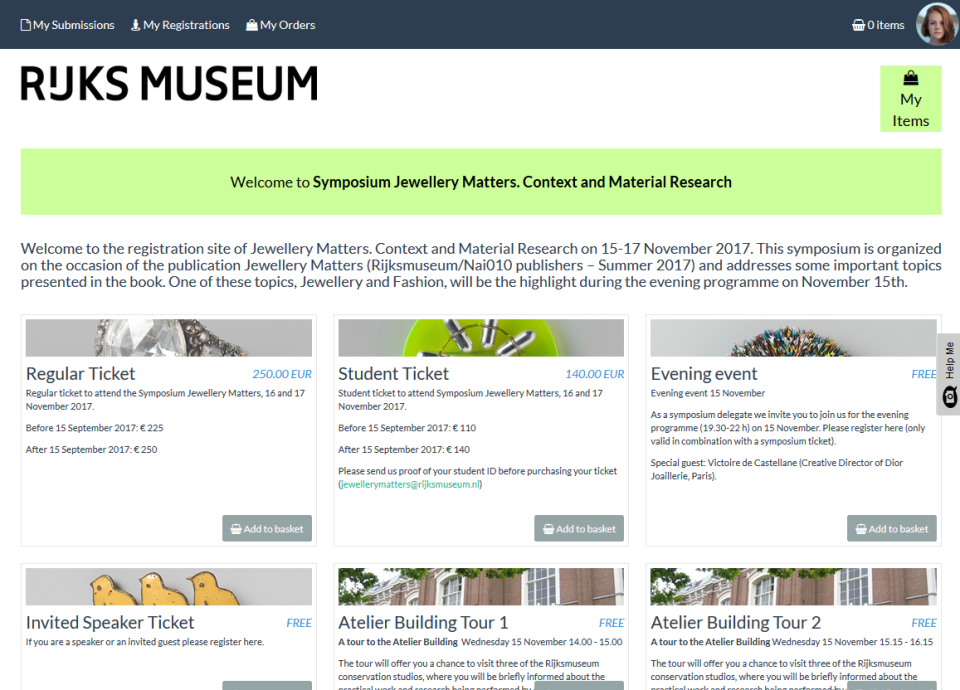Click the Victoire de Castellane special guest text
Screen dimensions: 960x690
pyautogui.click(x=776, y=469)
